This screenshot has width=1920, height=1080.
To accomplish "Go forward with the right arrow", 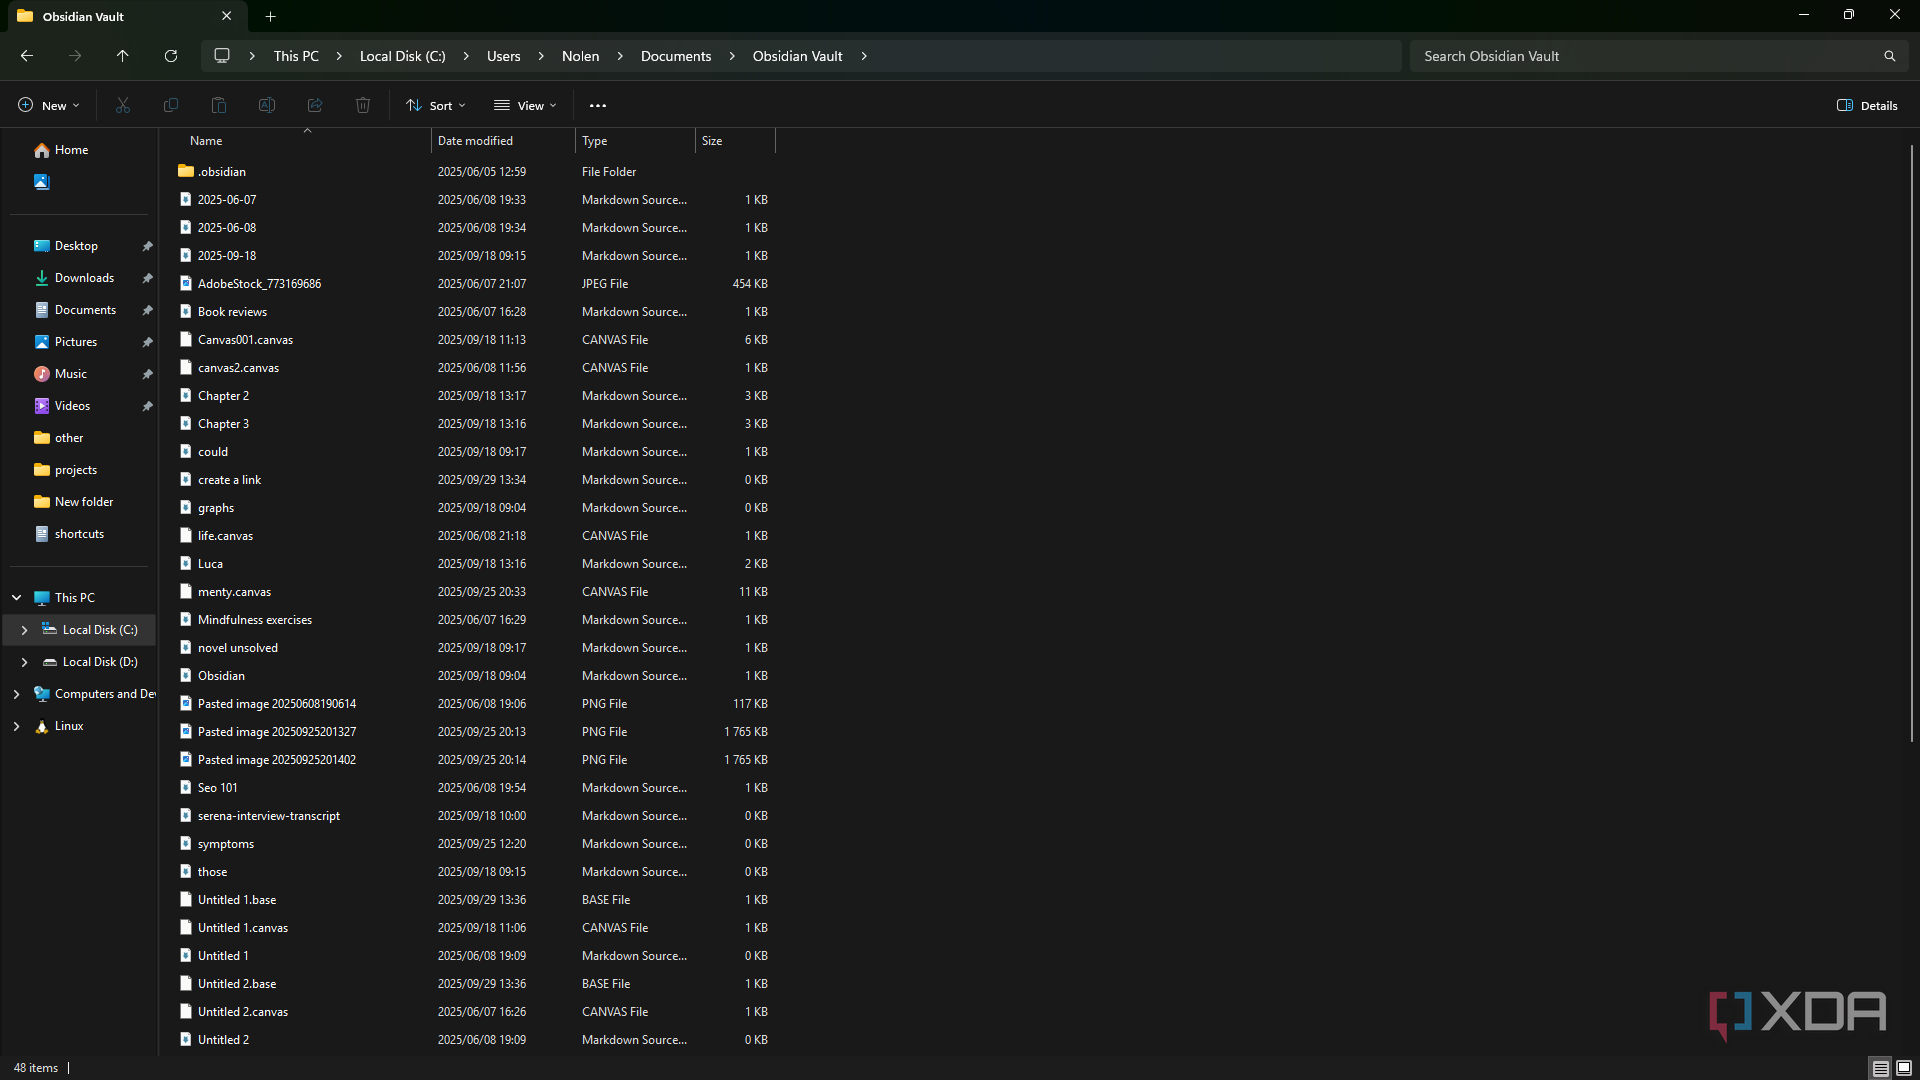I will (75, 56).
